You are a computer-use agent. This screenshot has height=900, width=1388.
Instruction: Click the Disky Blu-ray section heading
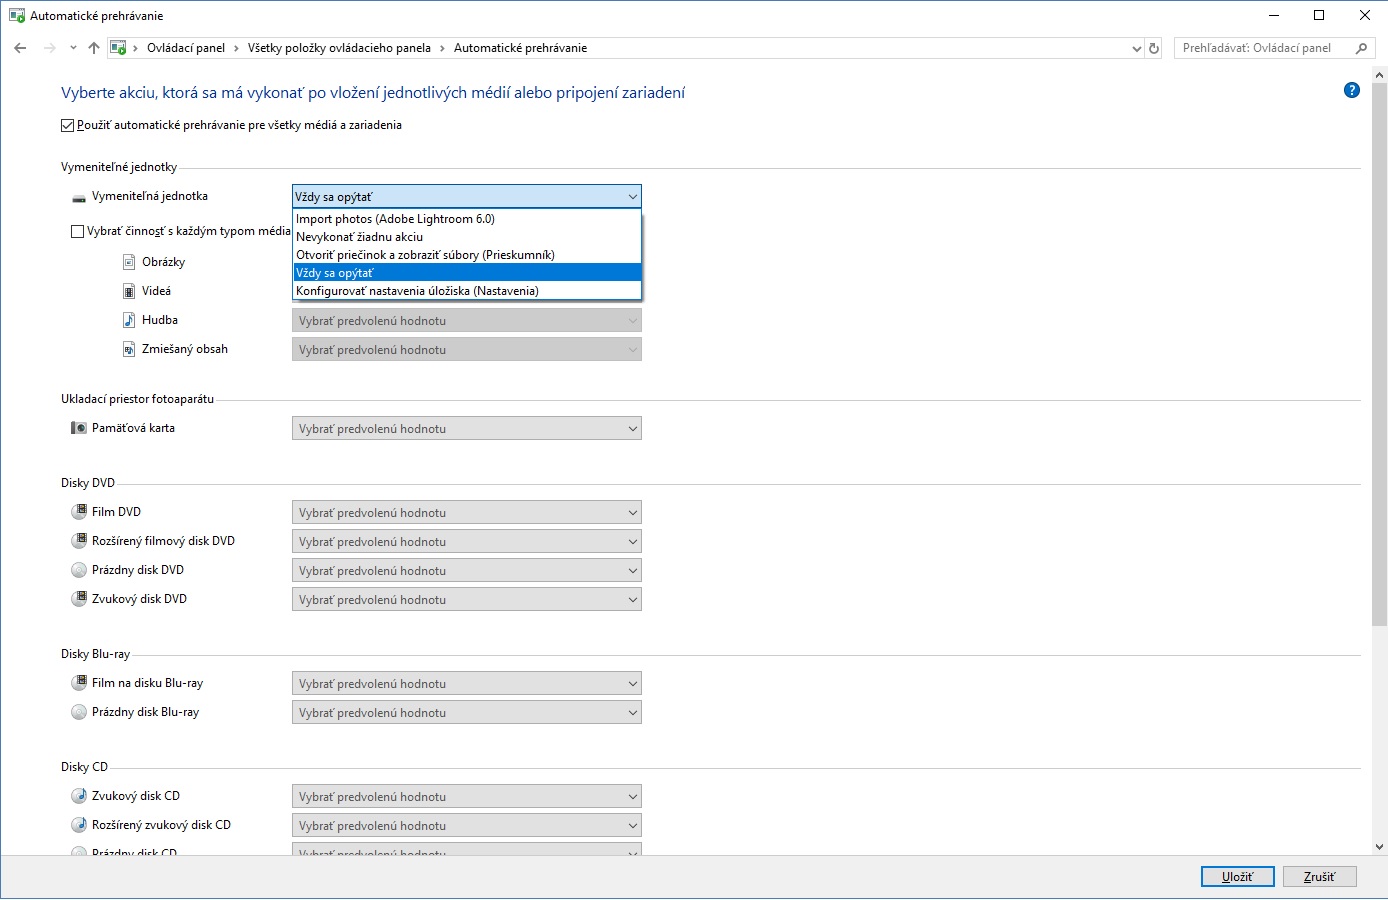coord(95,654)
